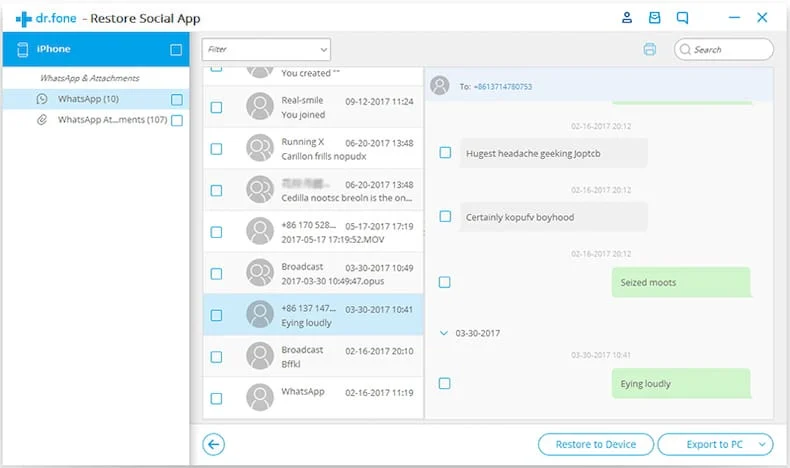Click the WhatsApp contact avatar in list
This screenshot has height=468, width=790.
point(259,397)
